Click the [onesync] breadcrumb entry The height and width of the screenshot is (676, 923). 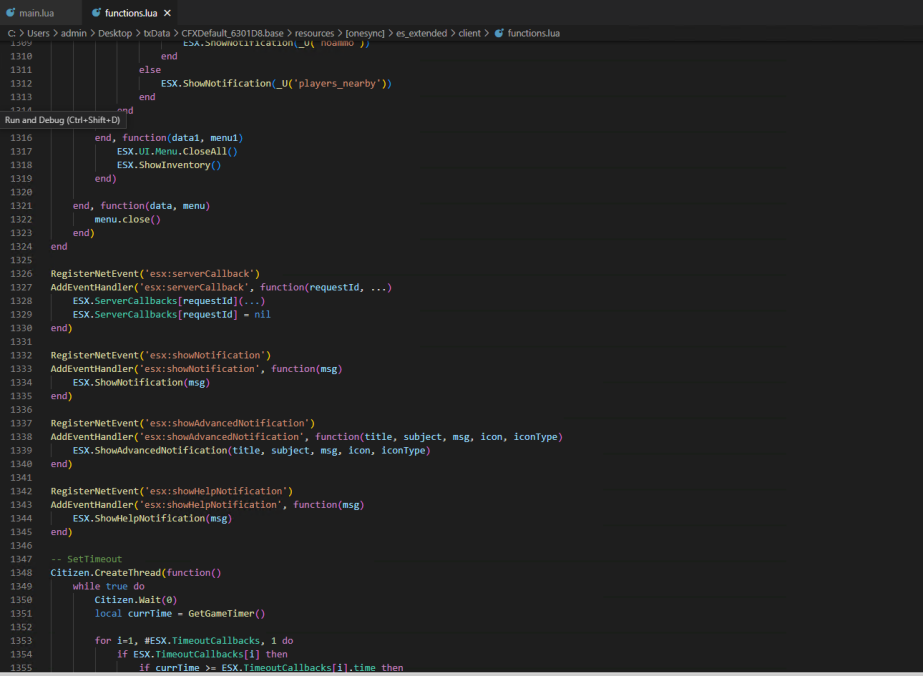click(x=364, y=33)
